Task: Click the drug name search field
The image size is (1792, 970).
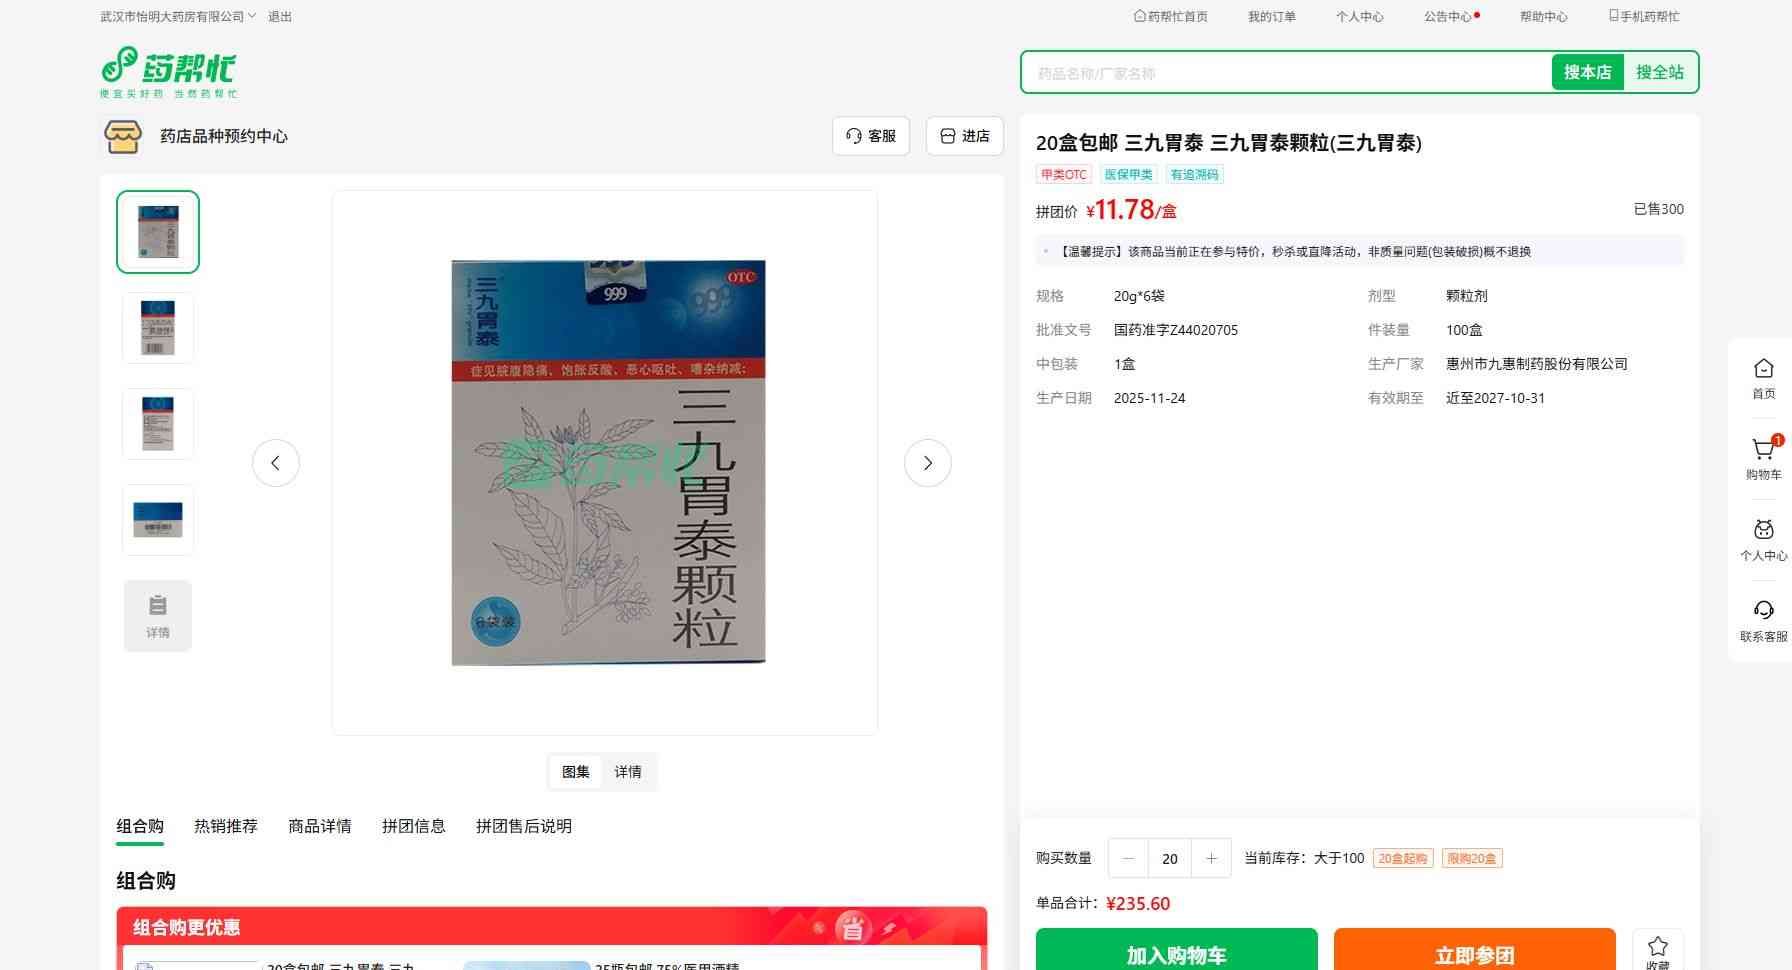Action: [1285, 73]
